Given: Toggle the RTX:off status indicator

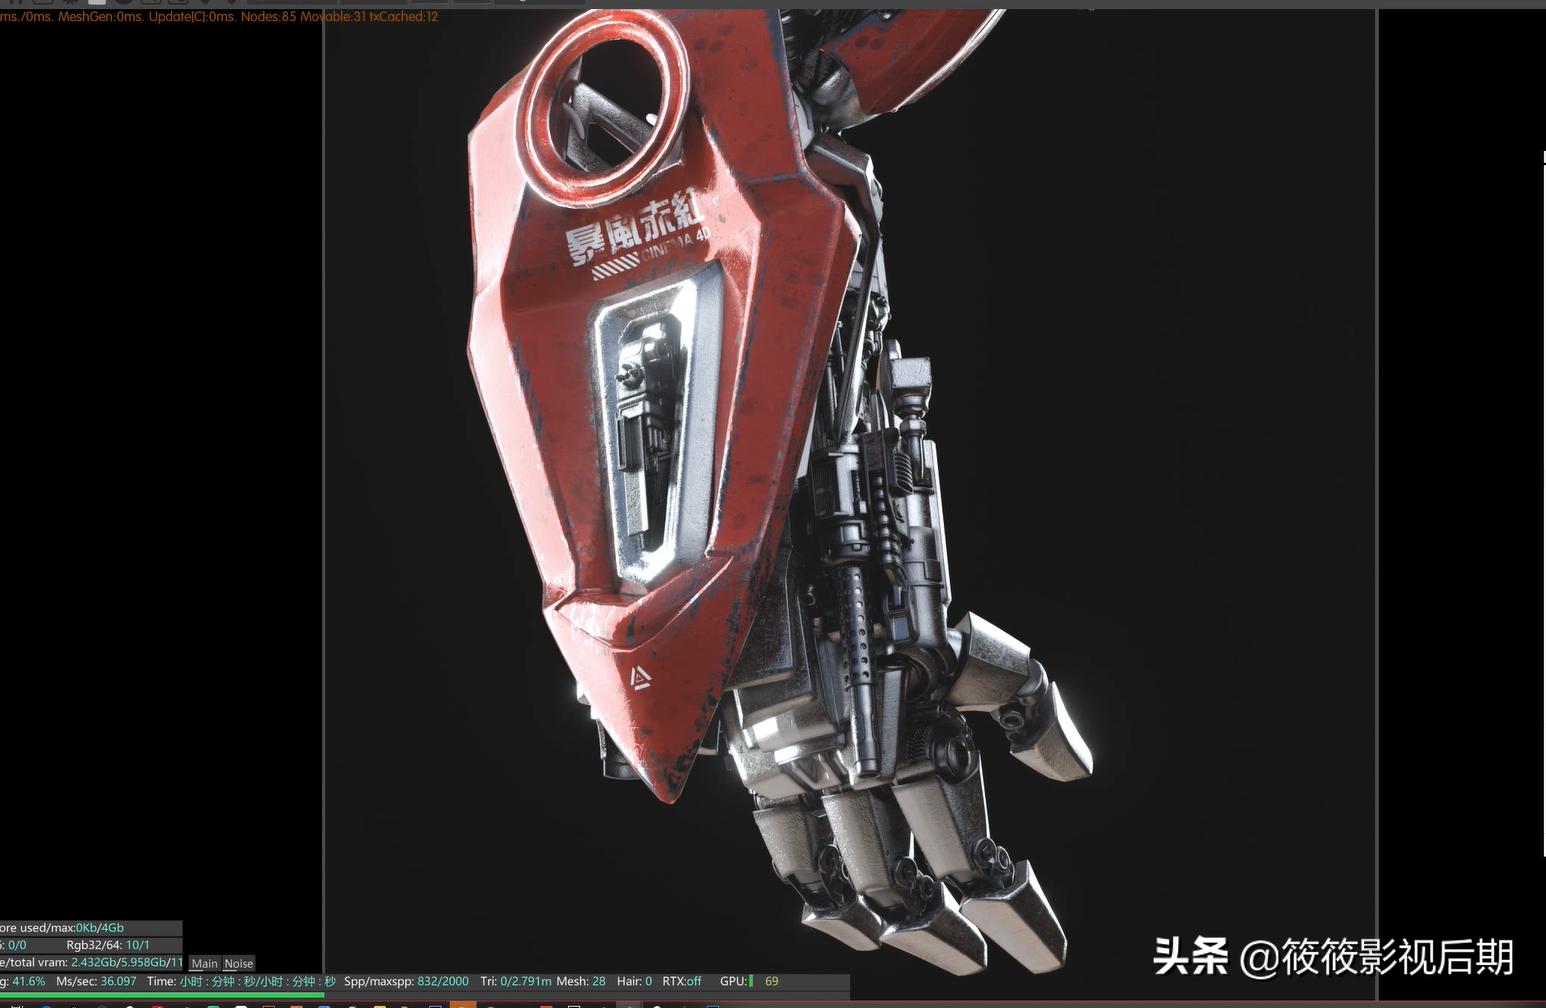Looking at the screenshot, I should pyautogui.click(x=681, y=982).
